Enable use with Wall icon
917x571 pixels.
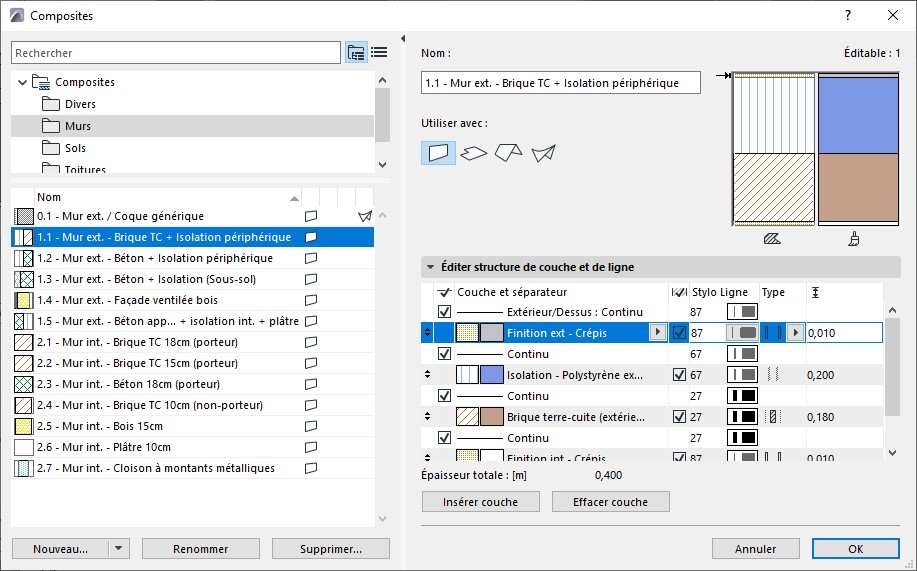click(438, 153)
